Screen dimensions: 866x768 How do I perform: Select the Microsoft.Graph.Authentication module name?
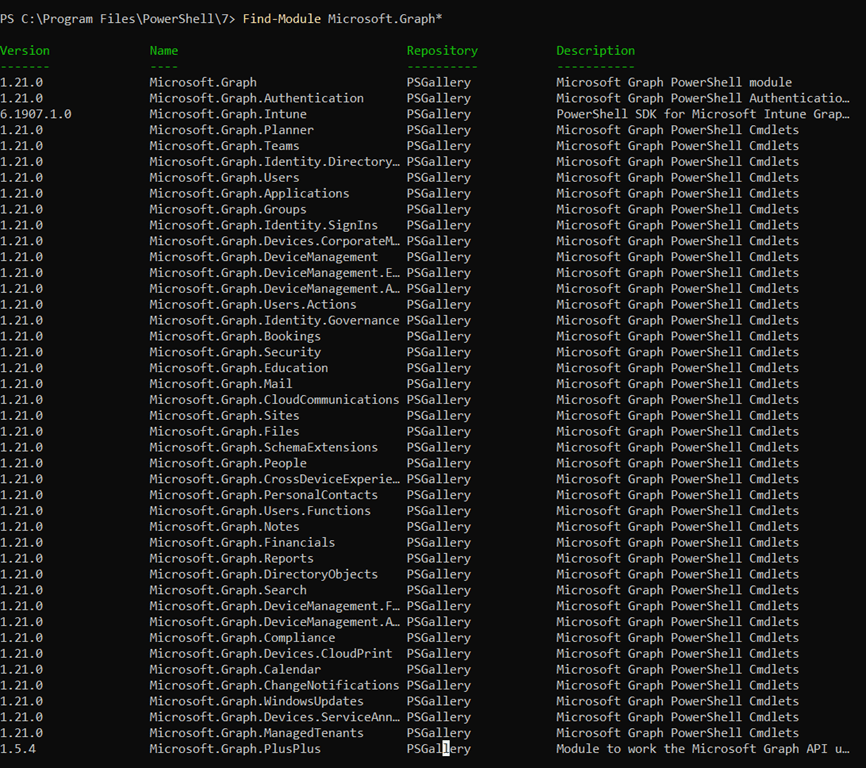point(256,98)
